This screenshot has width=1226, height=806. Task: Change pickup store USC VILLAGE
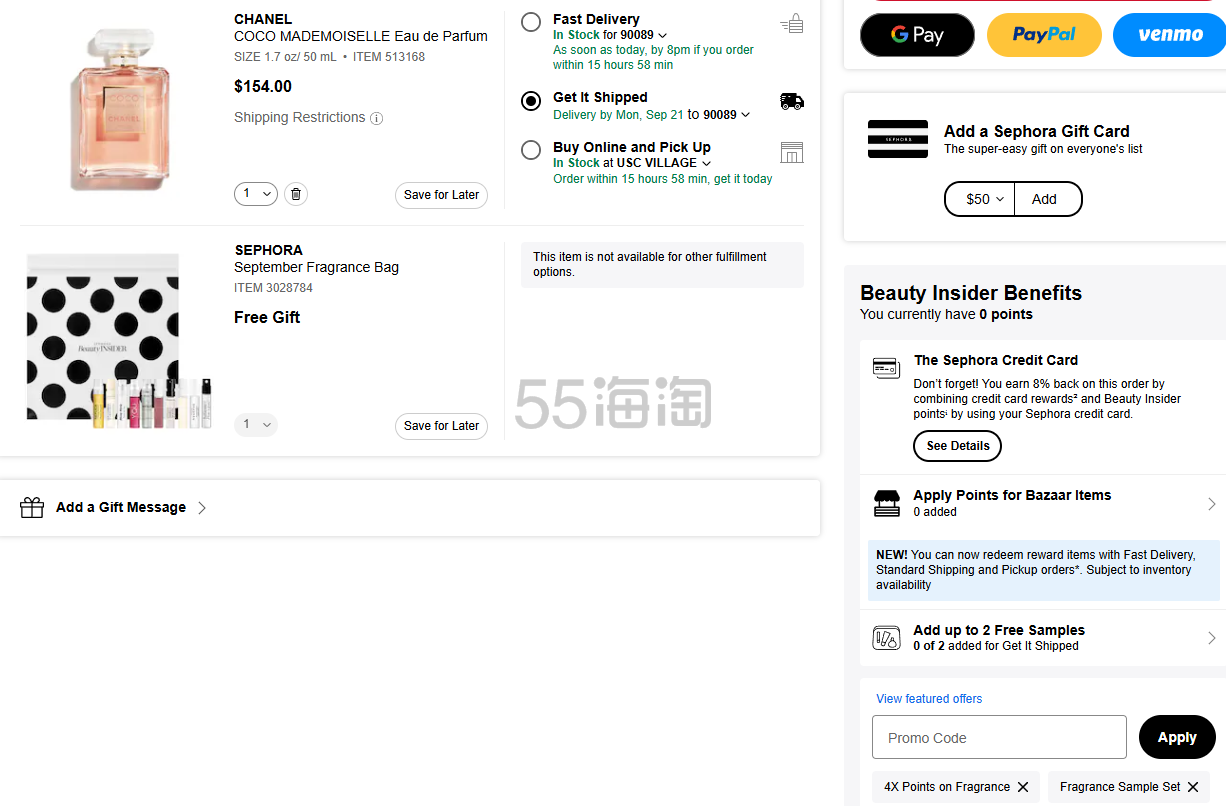tap(664, 163)
